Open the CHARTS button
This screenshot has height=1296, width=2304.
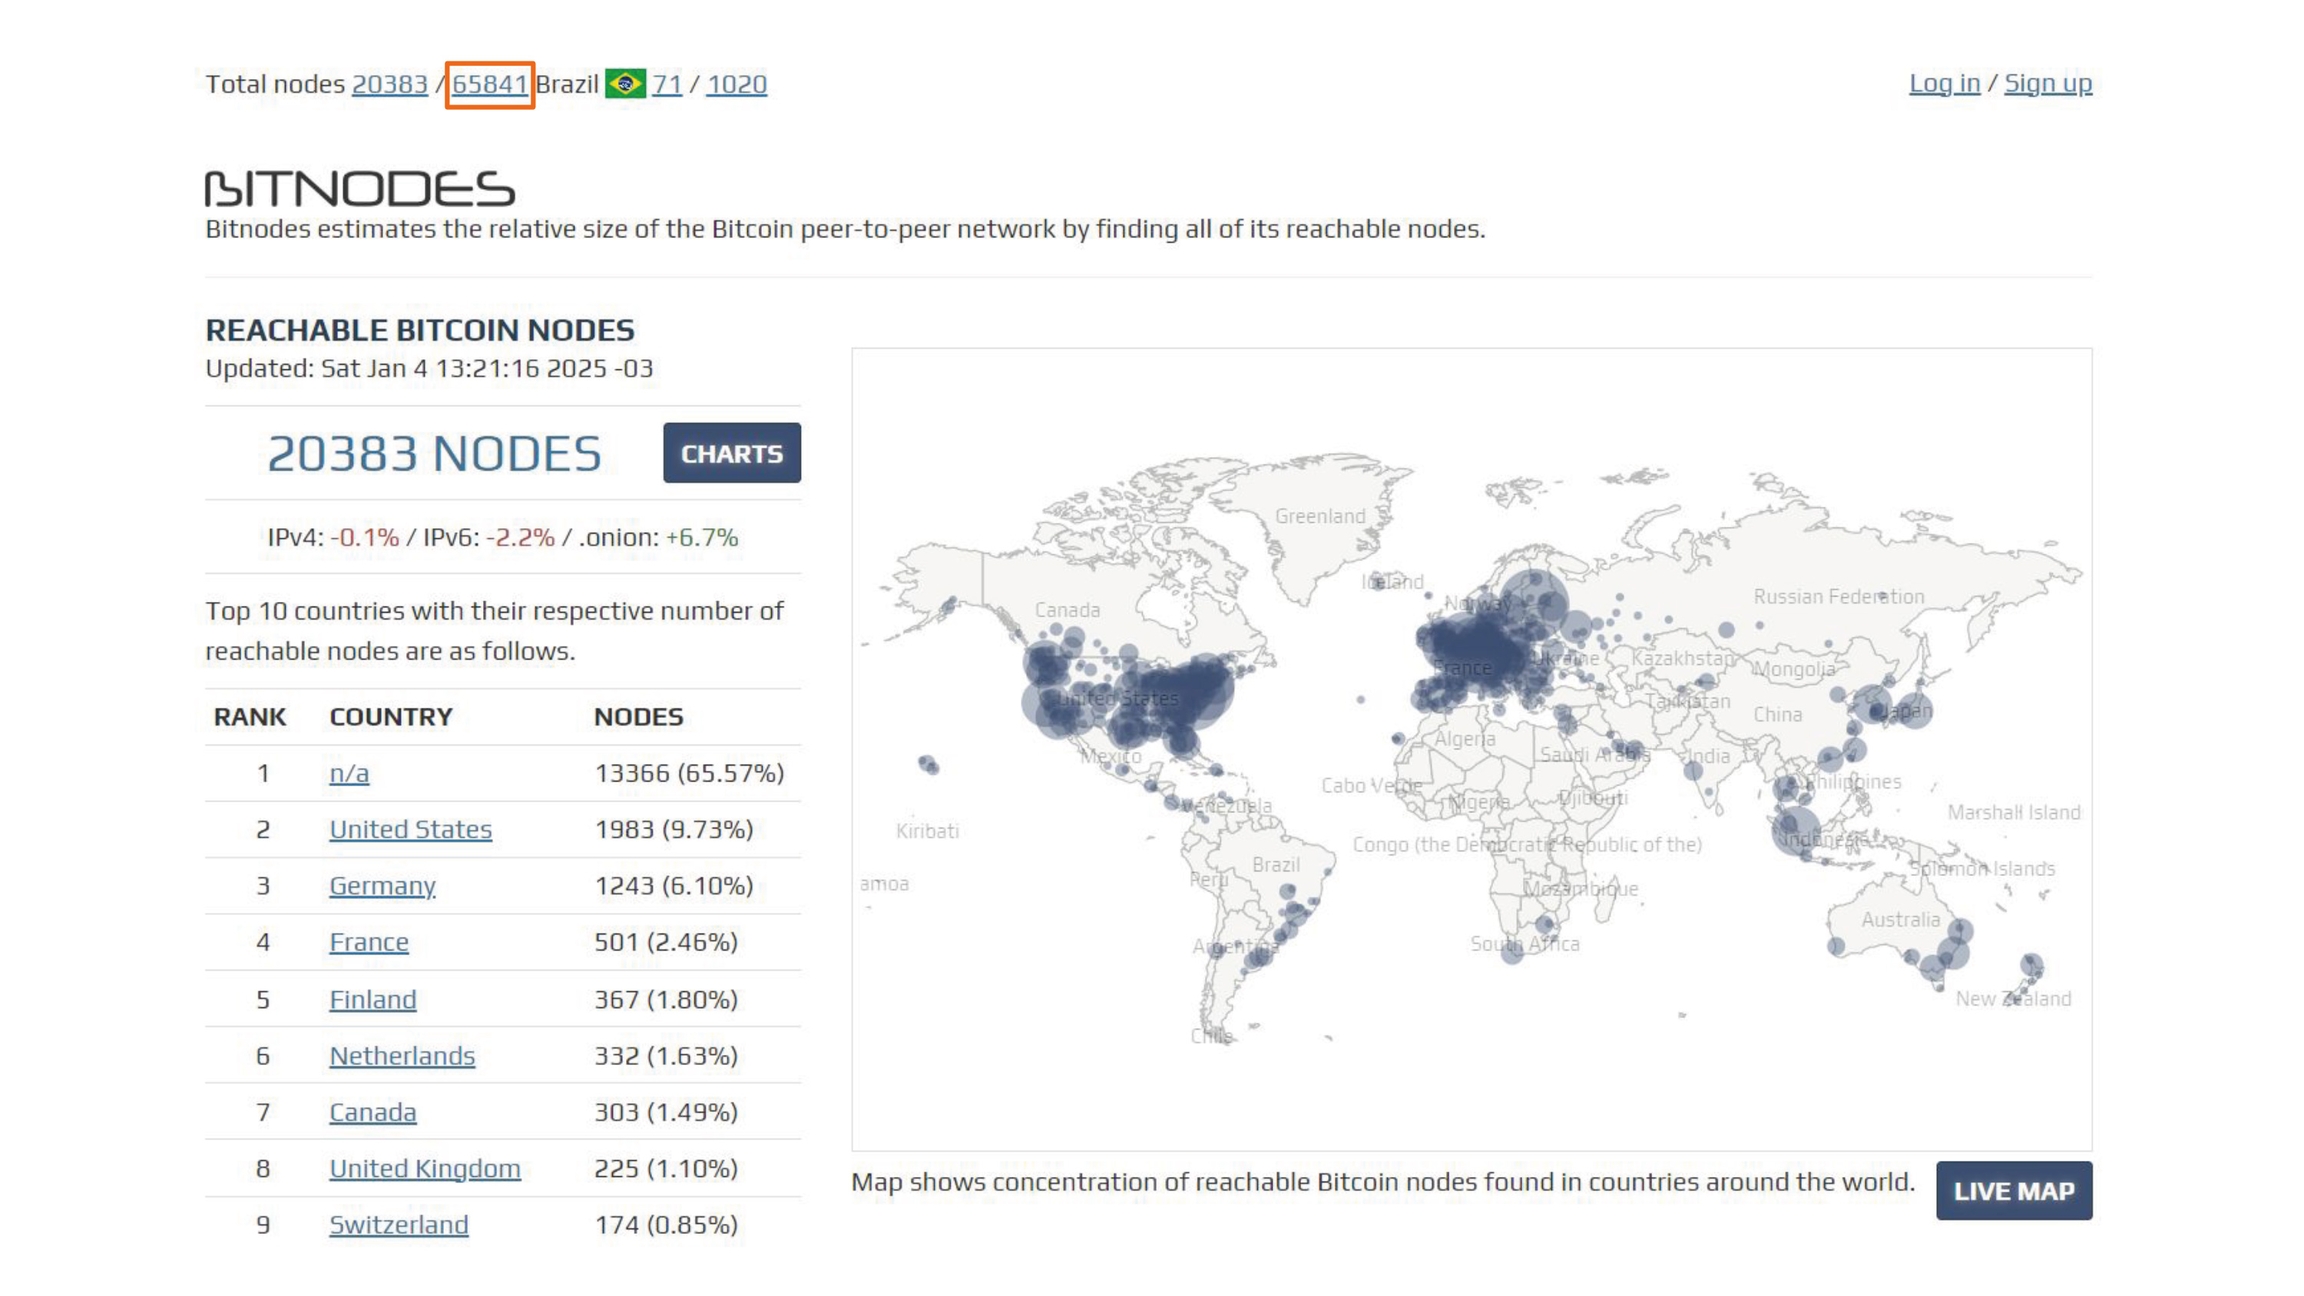click(x=731, y=453)
